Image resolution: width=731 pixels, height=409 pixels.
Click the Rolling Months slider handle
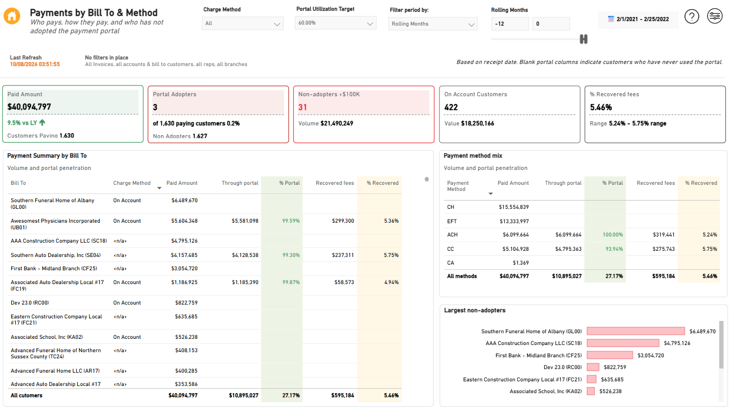(583, 39)
